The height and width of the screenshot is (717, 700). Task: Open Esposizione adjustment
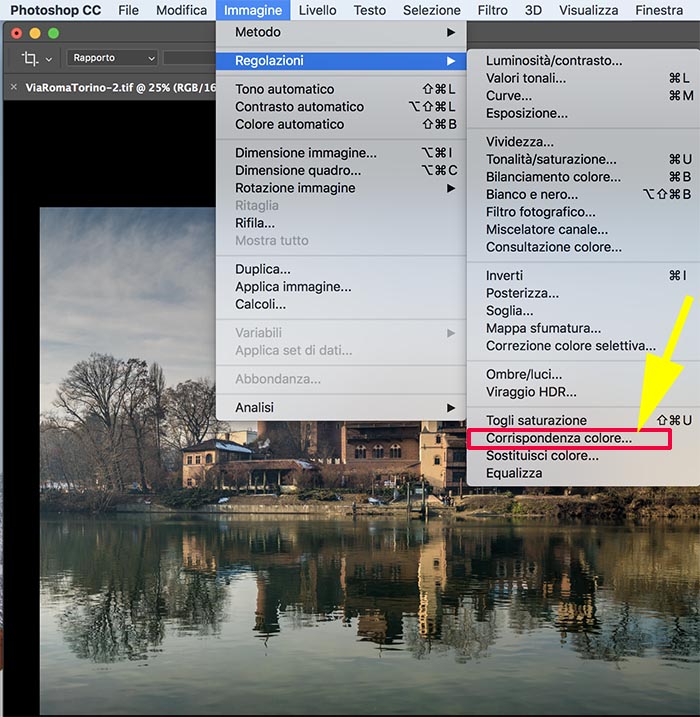[x=583, y=113]
